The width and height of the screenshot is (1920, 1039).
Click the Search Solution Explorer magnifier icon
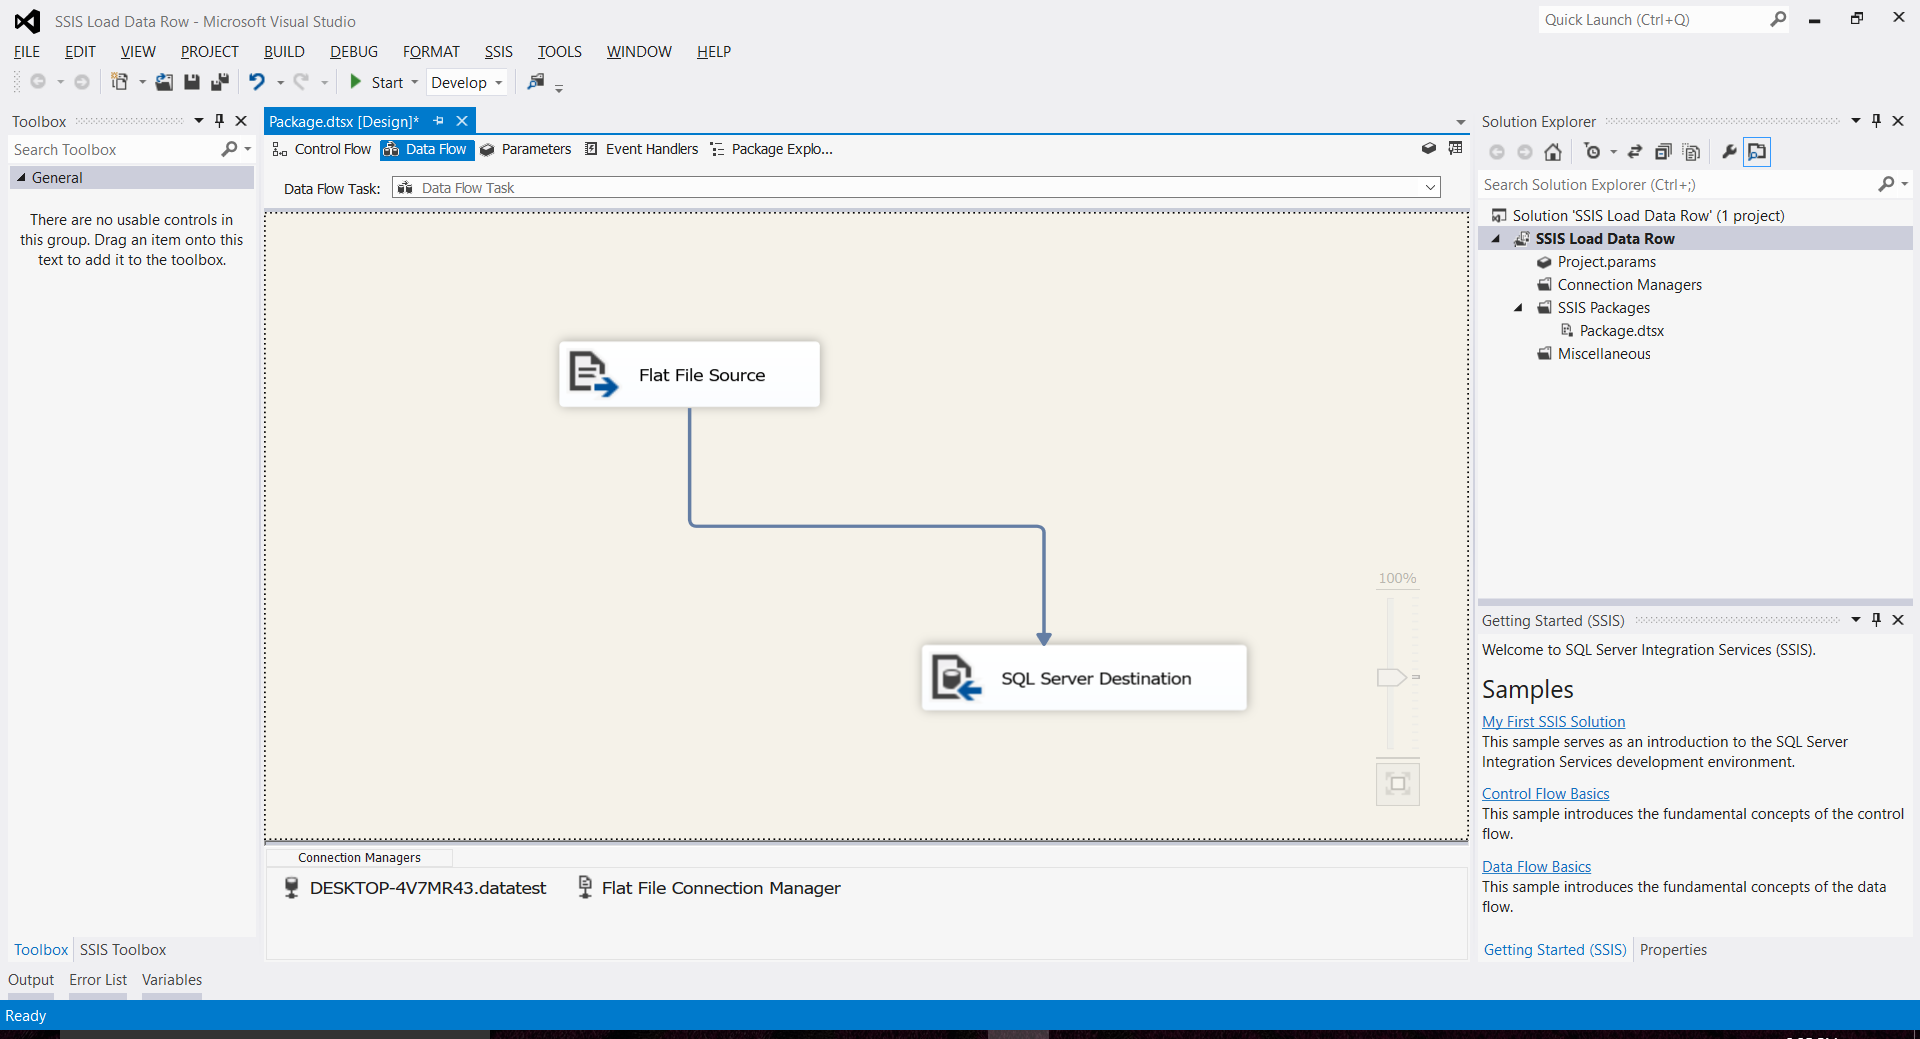click(x=1886, y=184)
